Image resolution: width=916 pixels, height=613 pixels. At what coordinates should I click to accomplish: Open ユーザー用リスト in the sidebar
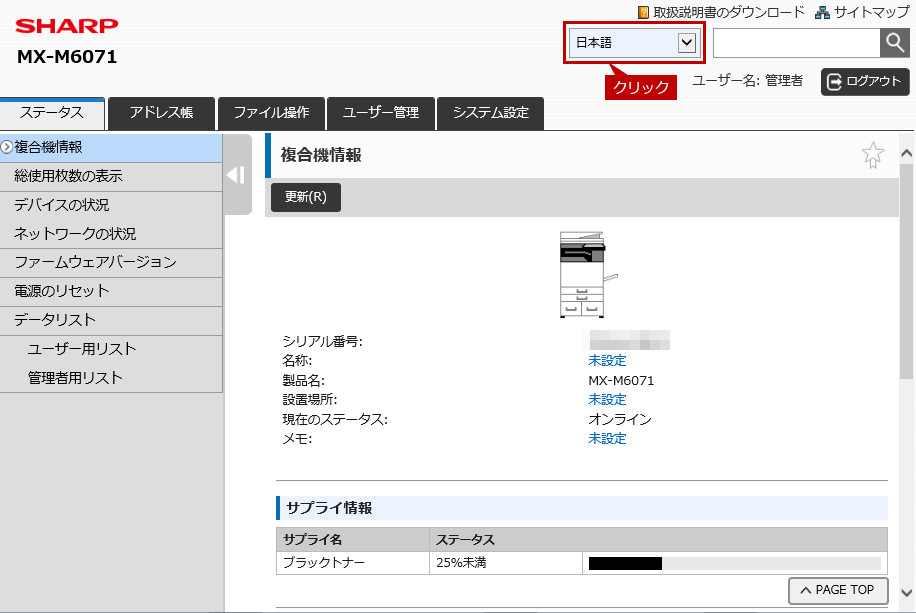(111, 349)
